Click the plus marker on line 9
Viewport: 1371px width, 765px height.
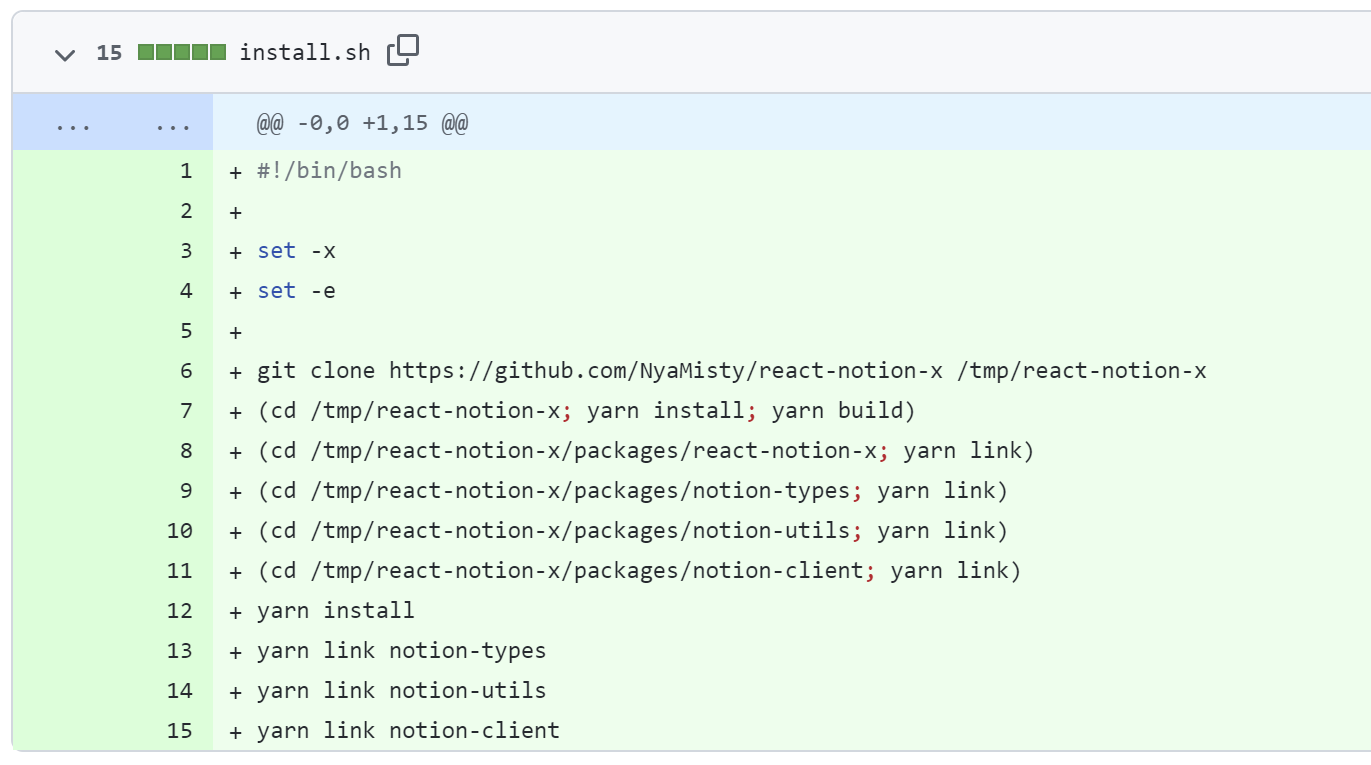point(236,491)
